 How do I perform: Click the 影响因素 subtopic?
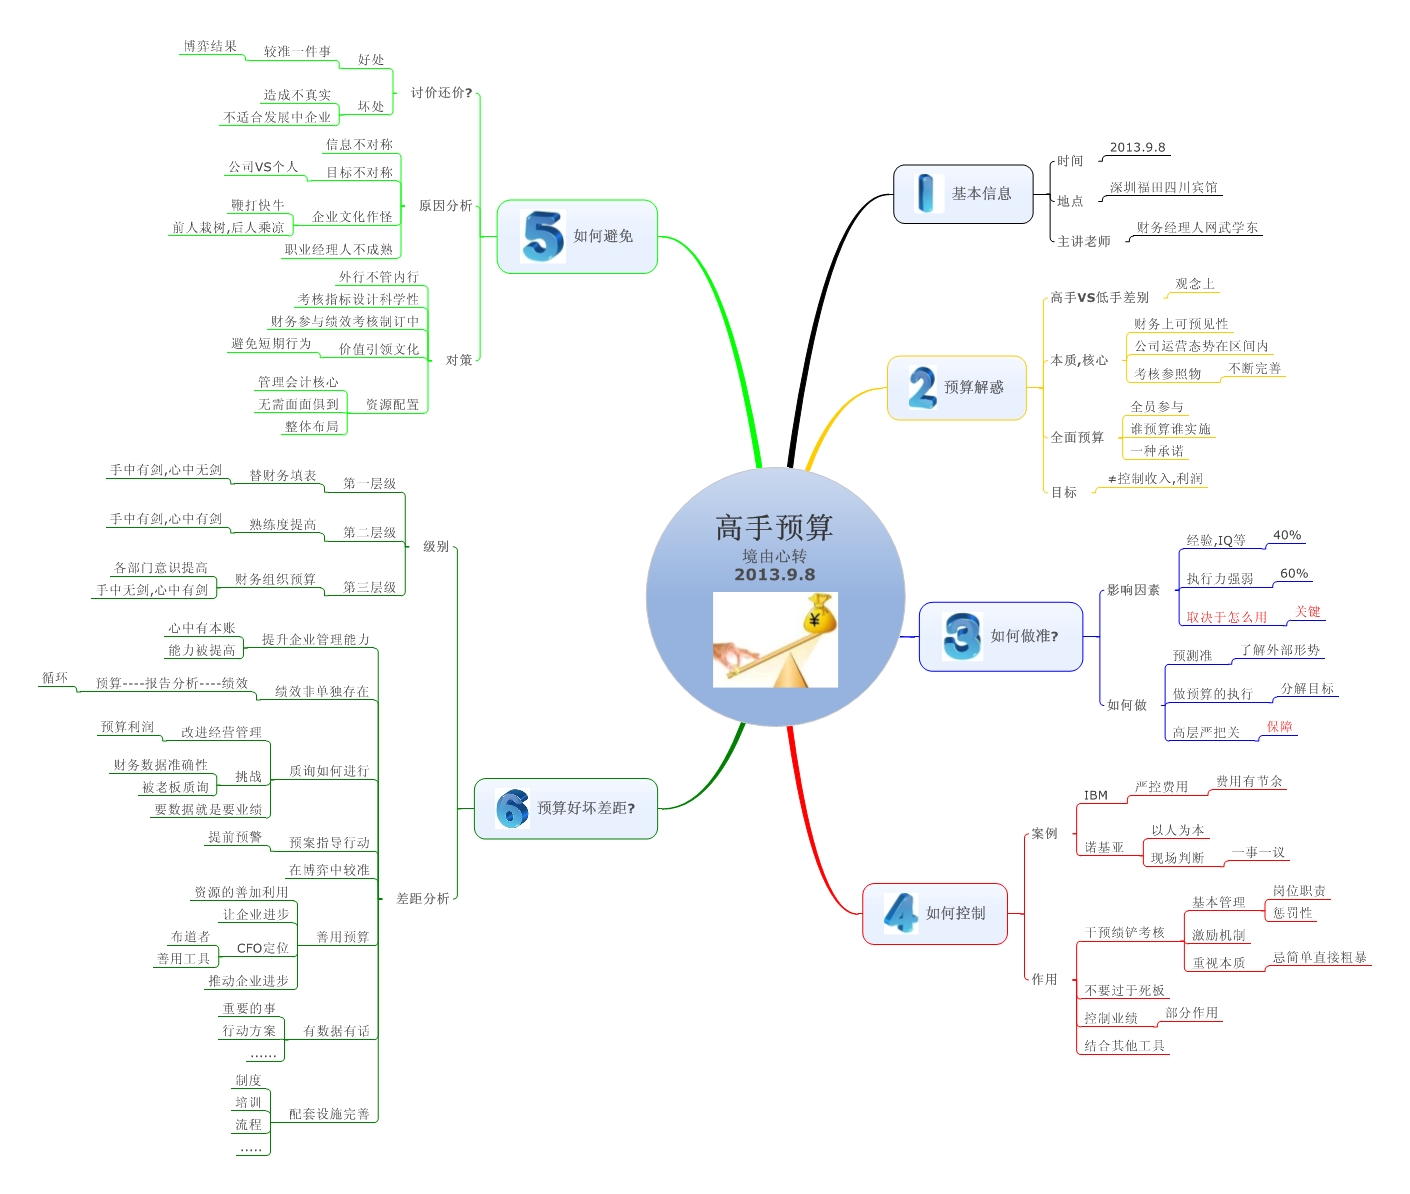pos(1133,590)
